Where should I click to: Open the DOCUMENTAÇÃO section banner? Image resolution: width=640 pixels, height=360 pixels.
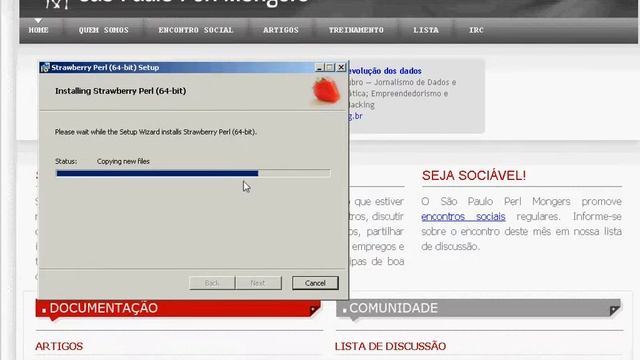[178, 309]
